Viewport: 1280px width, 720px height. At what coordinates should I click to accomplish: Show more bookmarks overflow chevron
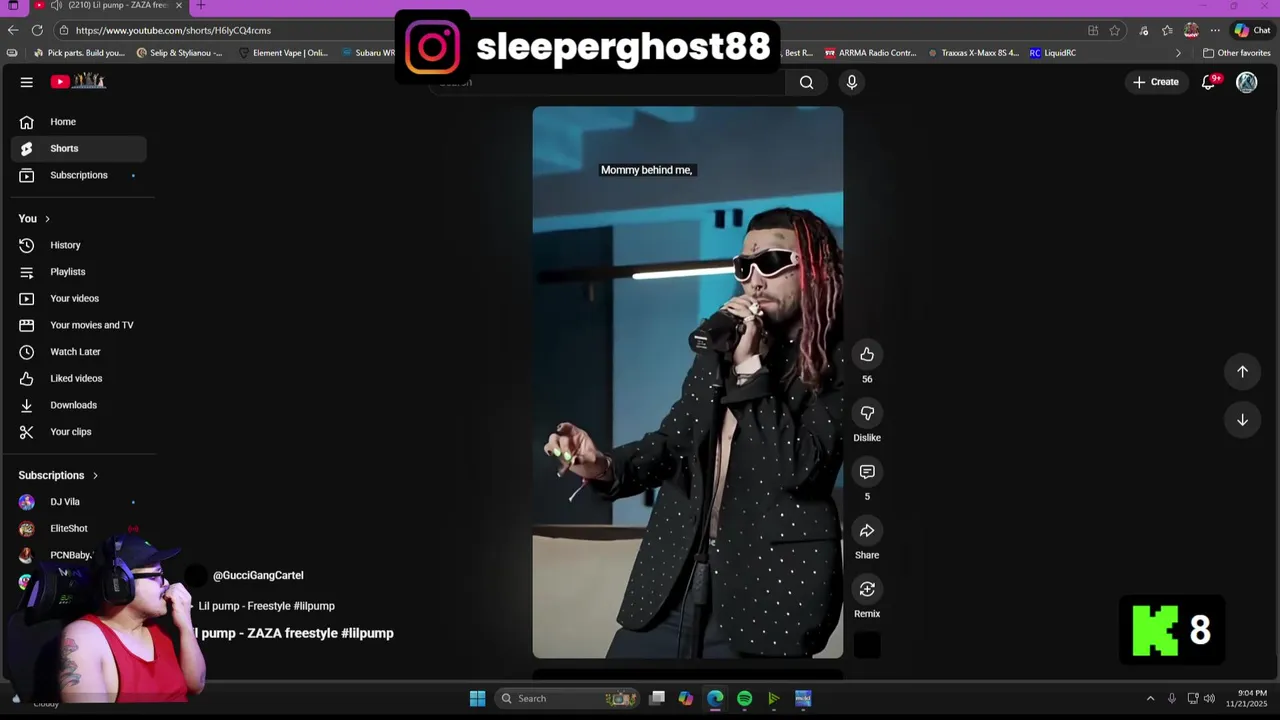tap(1178, 53)
